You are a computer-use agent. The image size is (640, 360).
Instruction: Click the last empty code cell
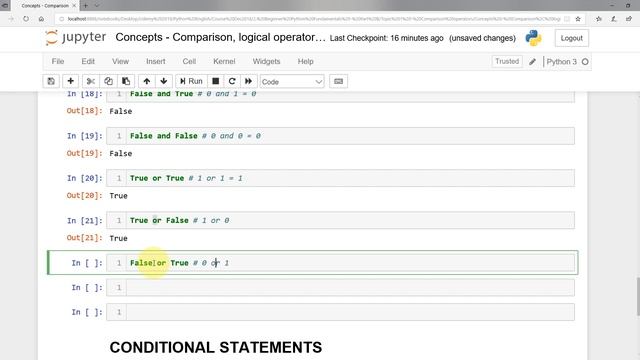pyautogui.click(x=340, y=312)
